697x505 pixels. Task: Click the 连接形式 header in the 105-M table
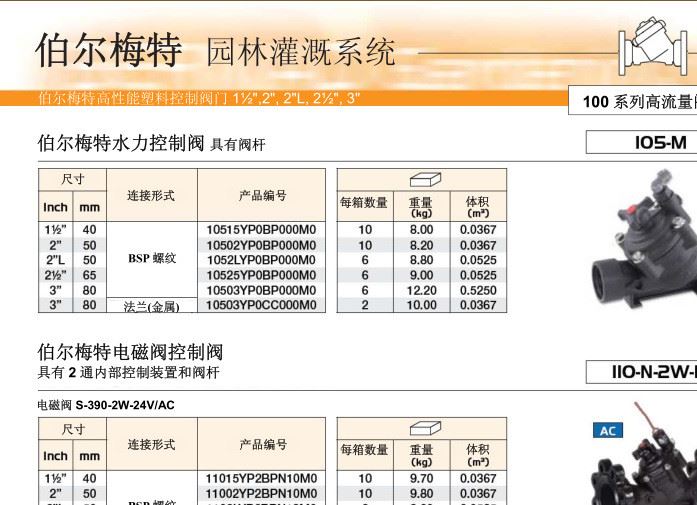151,196
